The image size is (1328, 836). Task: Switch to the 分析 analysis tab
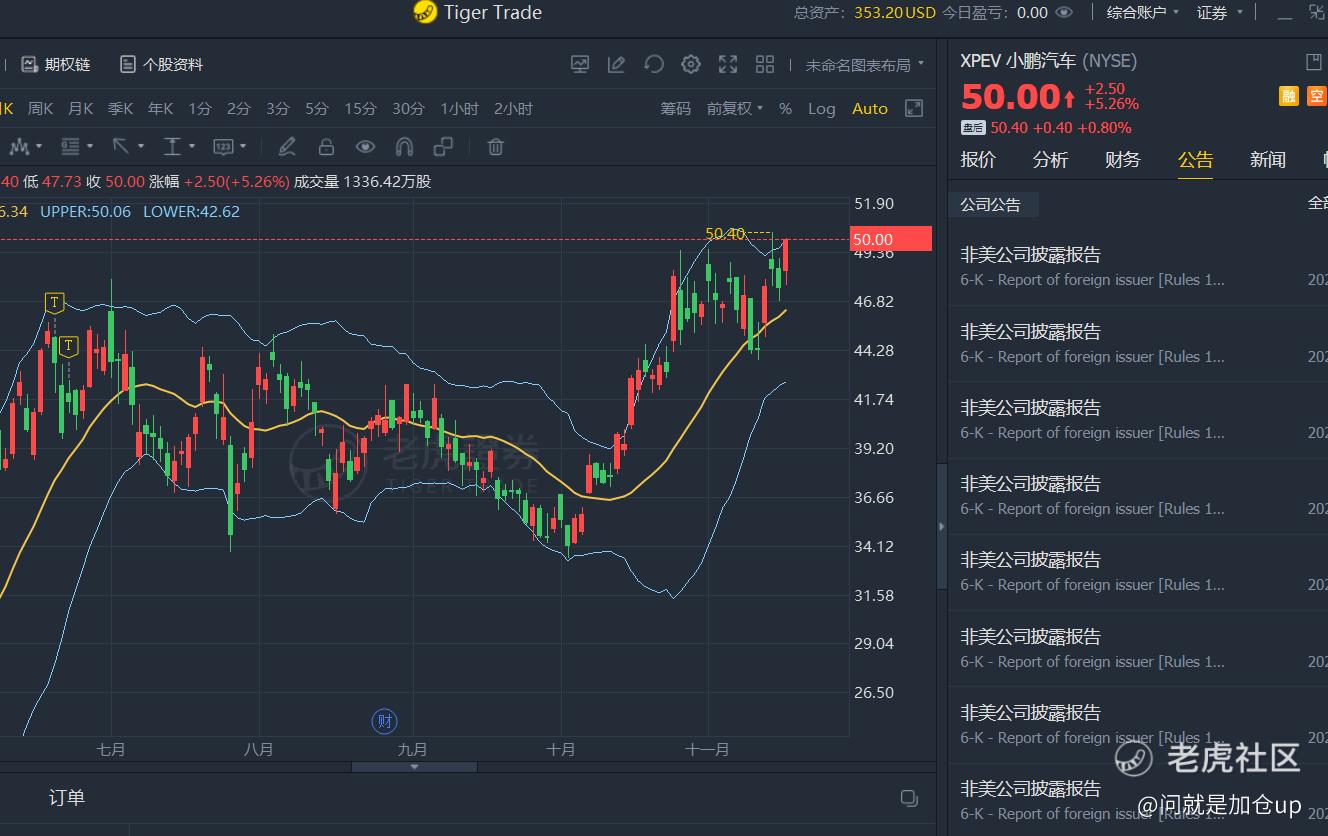(1050, 160)
